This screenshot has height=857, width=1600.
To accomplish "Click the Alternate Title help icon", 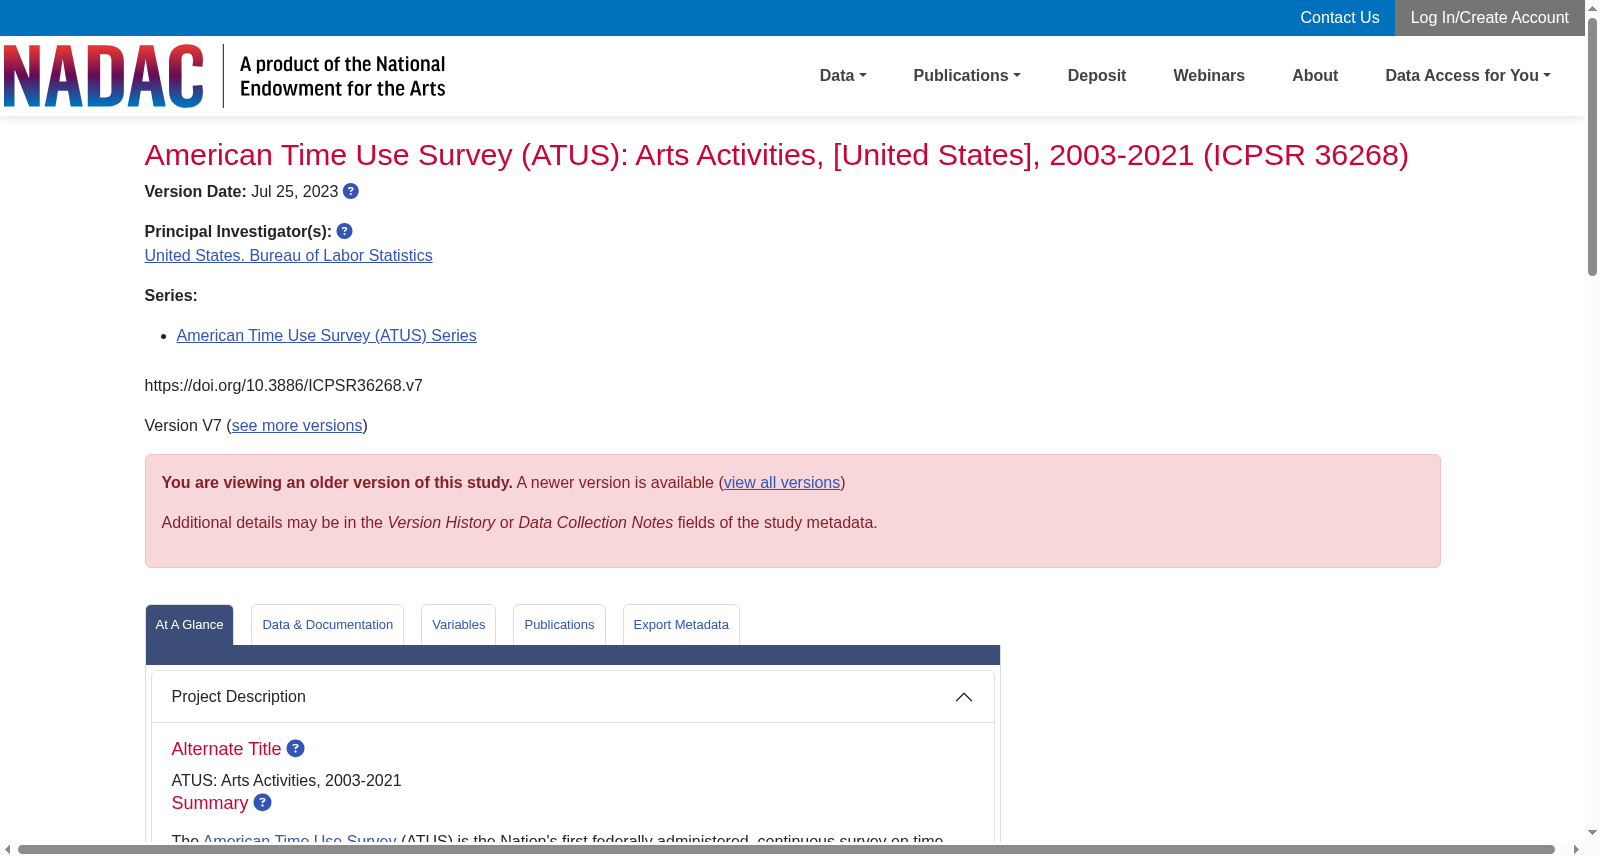I will [x=296, y=748].
